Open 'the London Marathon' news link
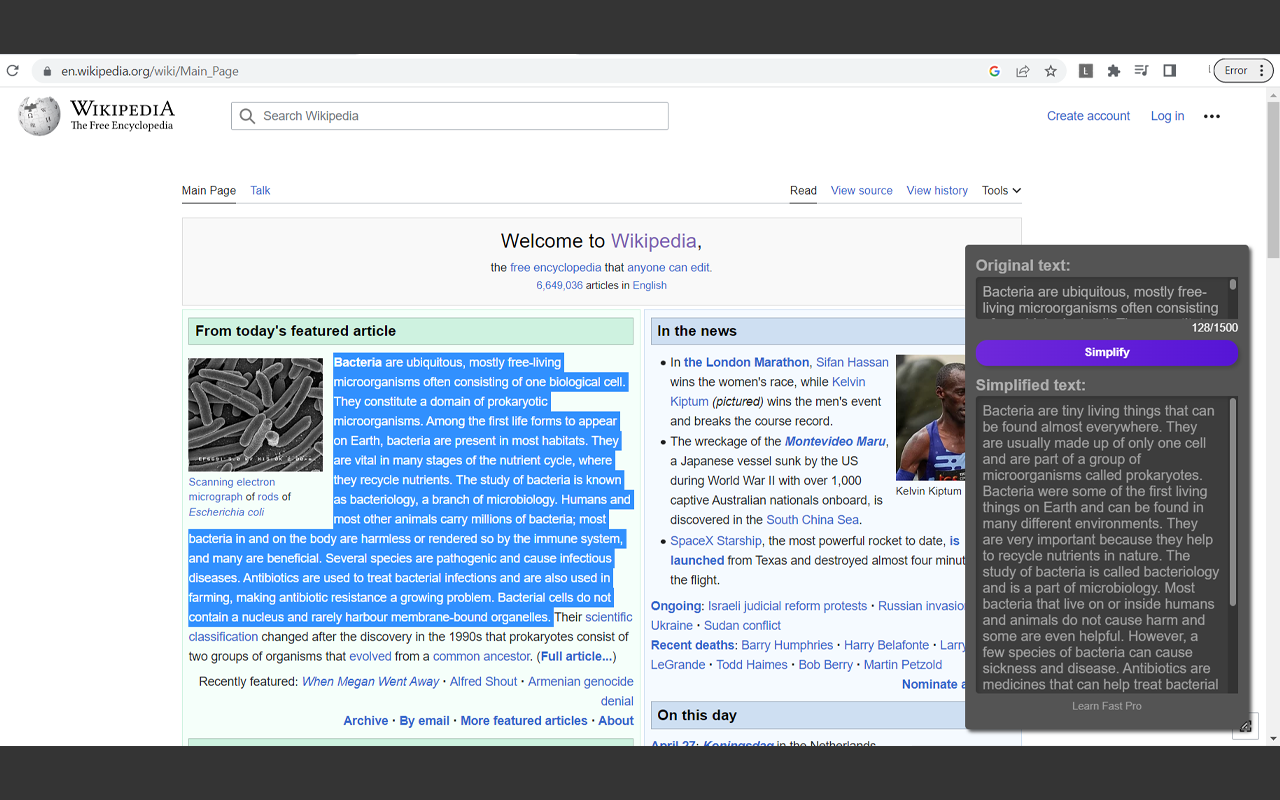Image resolution: width=1280 pixels, height=800 pixels. pyautogui.click(x=746, y=362)
